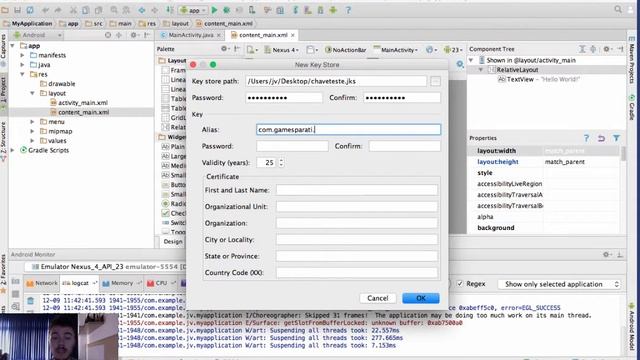Browse key store path ellipsis button
Viewport: 640px width, 360px height.
435,81
